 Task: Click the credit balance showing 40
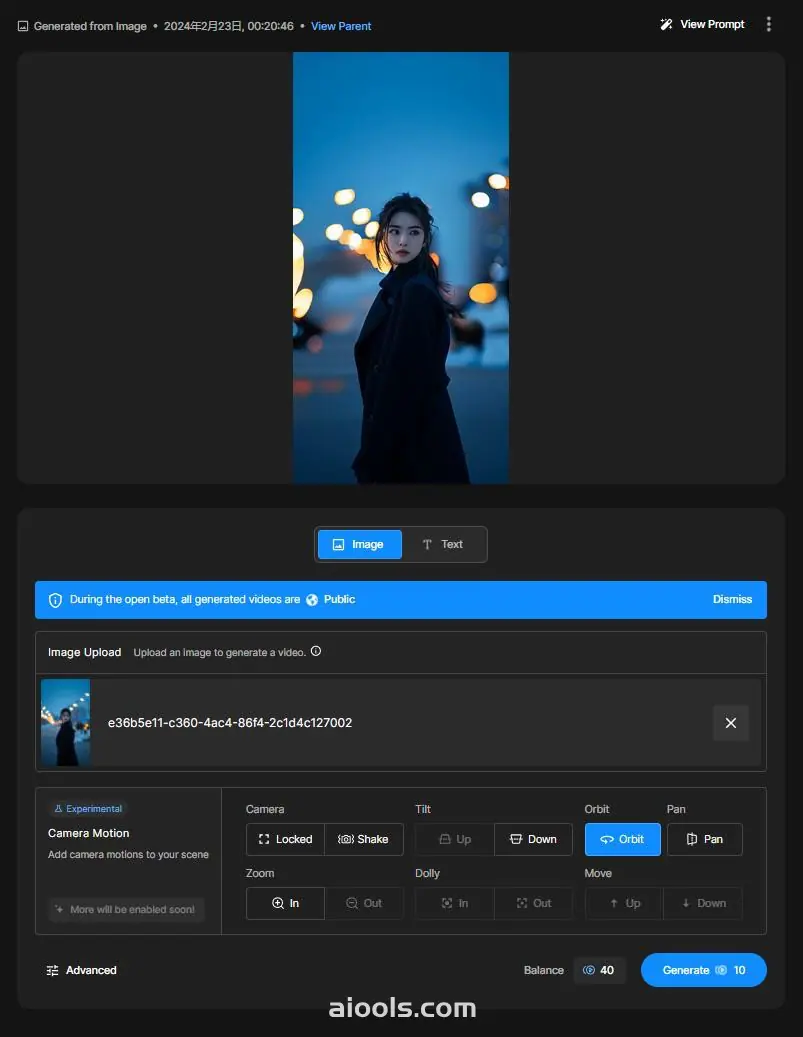click(x=599, y=970)
